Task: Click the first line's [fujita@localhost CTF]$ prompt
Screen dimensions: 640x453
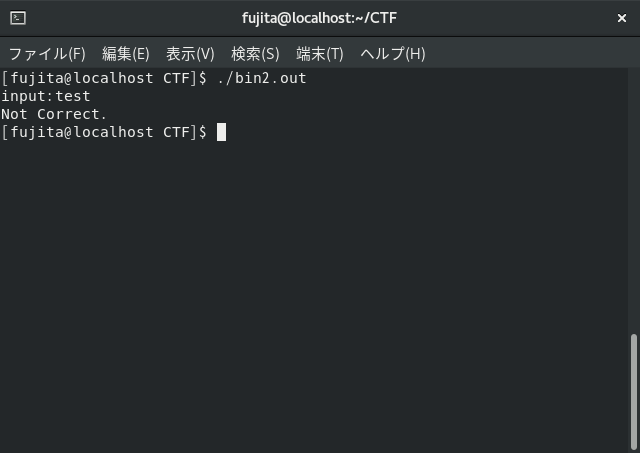Action: [104, 78]
